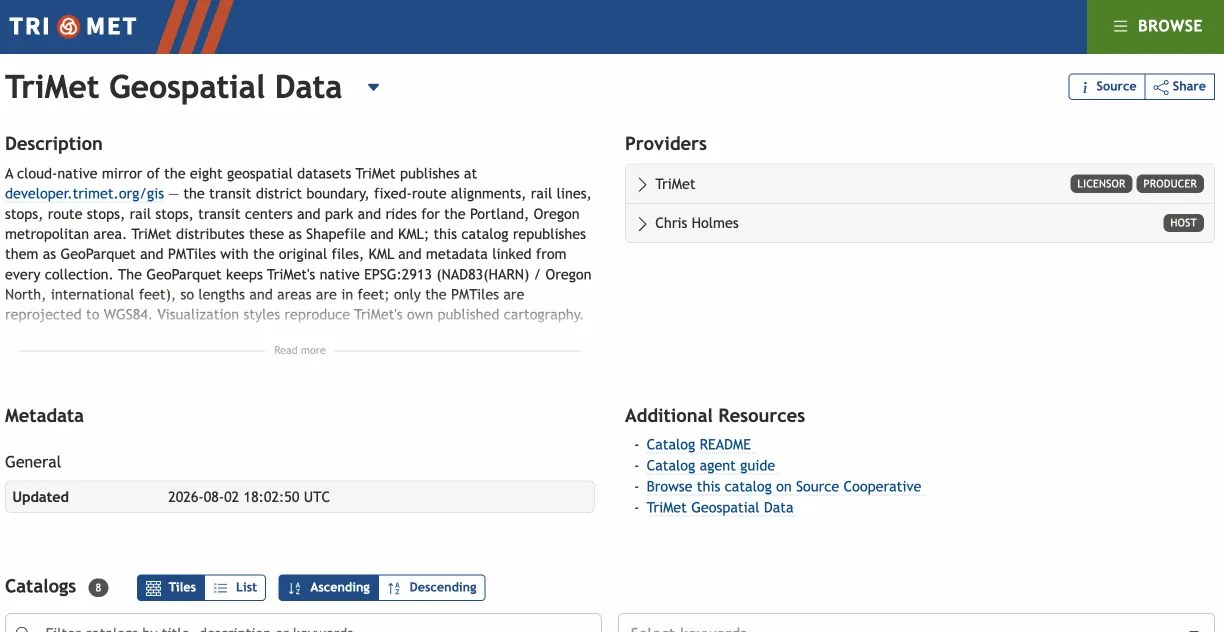Open the Catalog README link
This screenshot has height=632, width=1224.
(698, 445)
